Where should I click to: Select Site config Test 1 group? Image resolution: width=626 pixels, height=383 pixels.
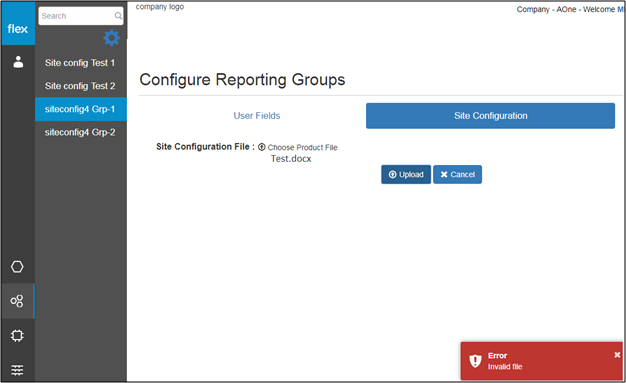pos(80,63)
